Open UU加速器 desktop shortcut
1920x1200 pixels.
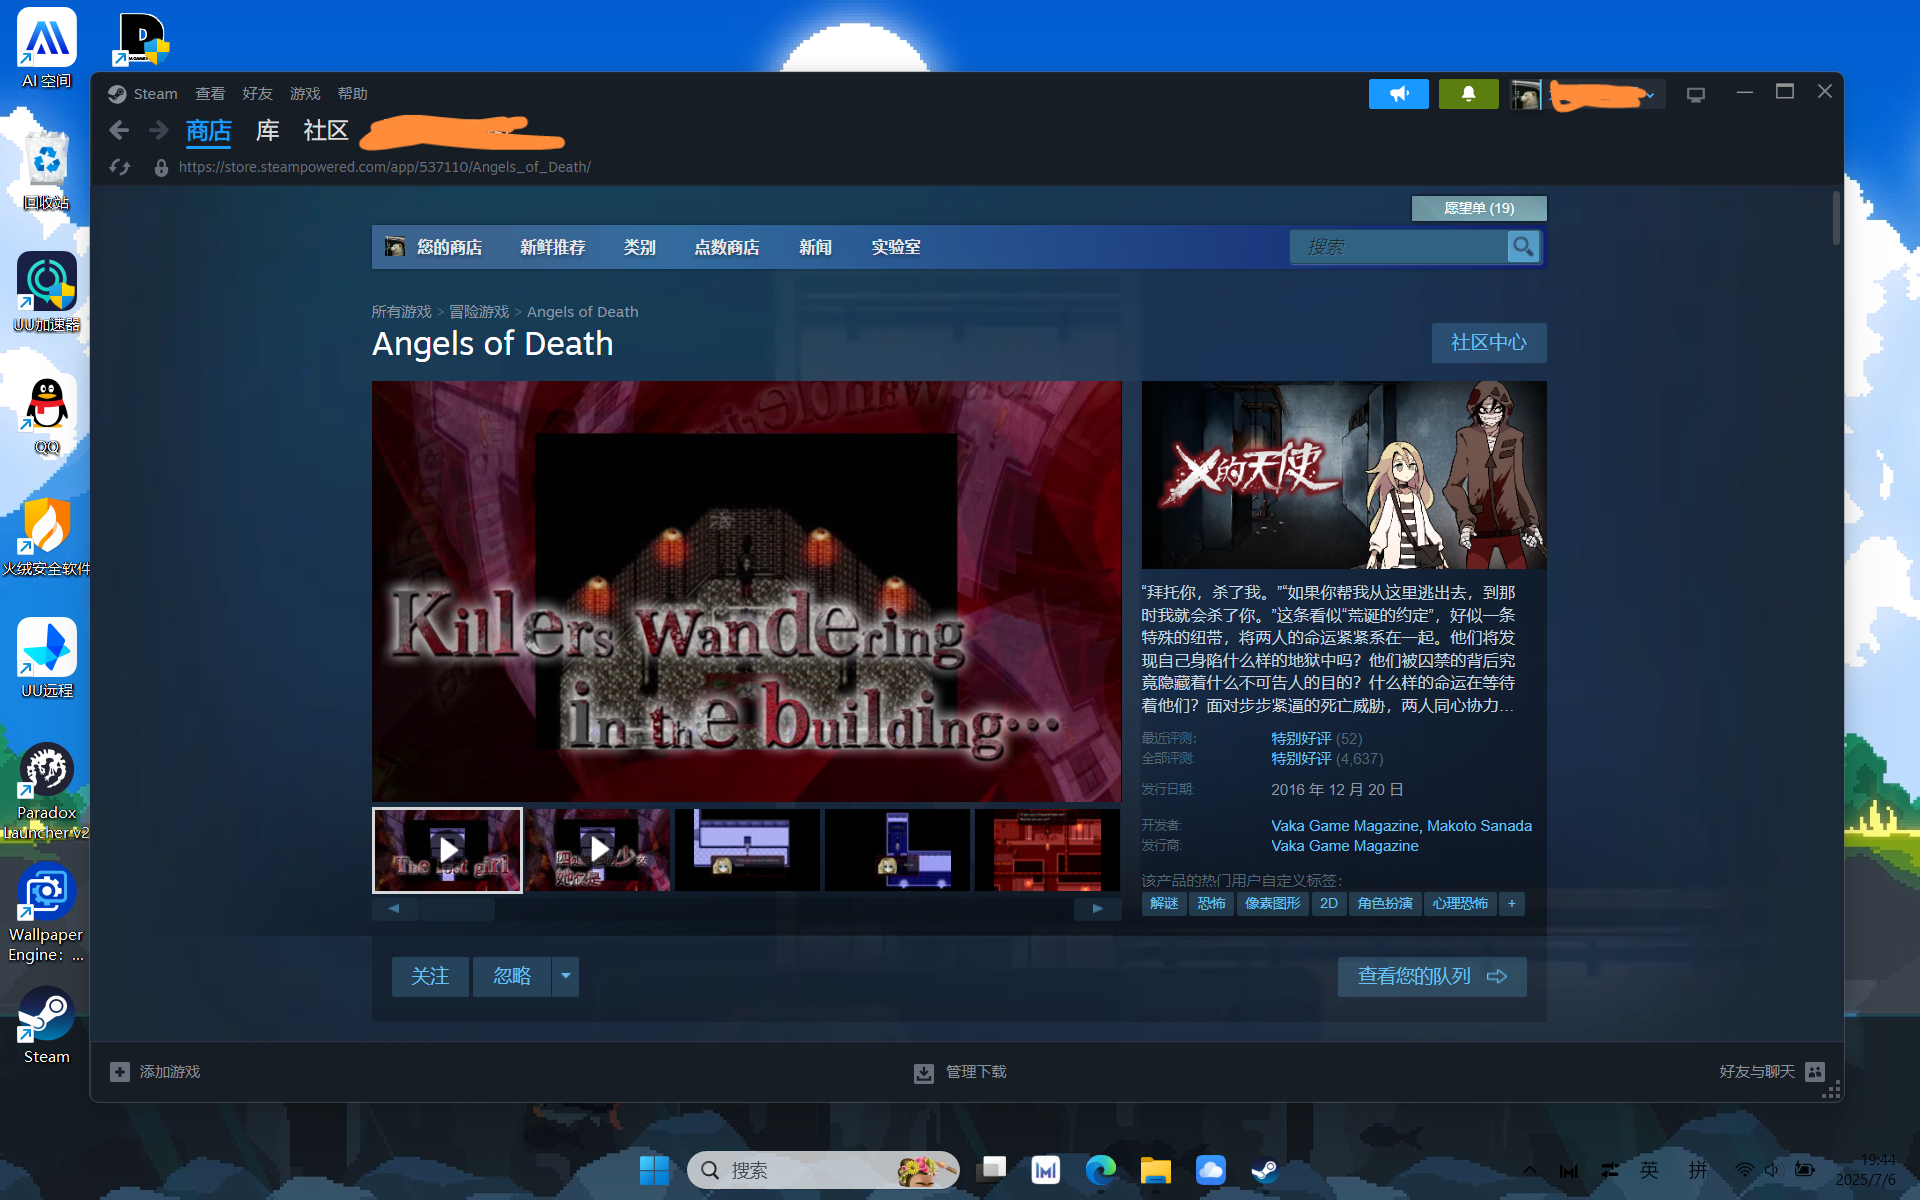47,292
